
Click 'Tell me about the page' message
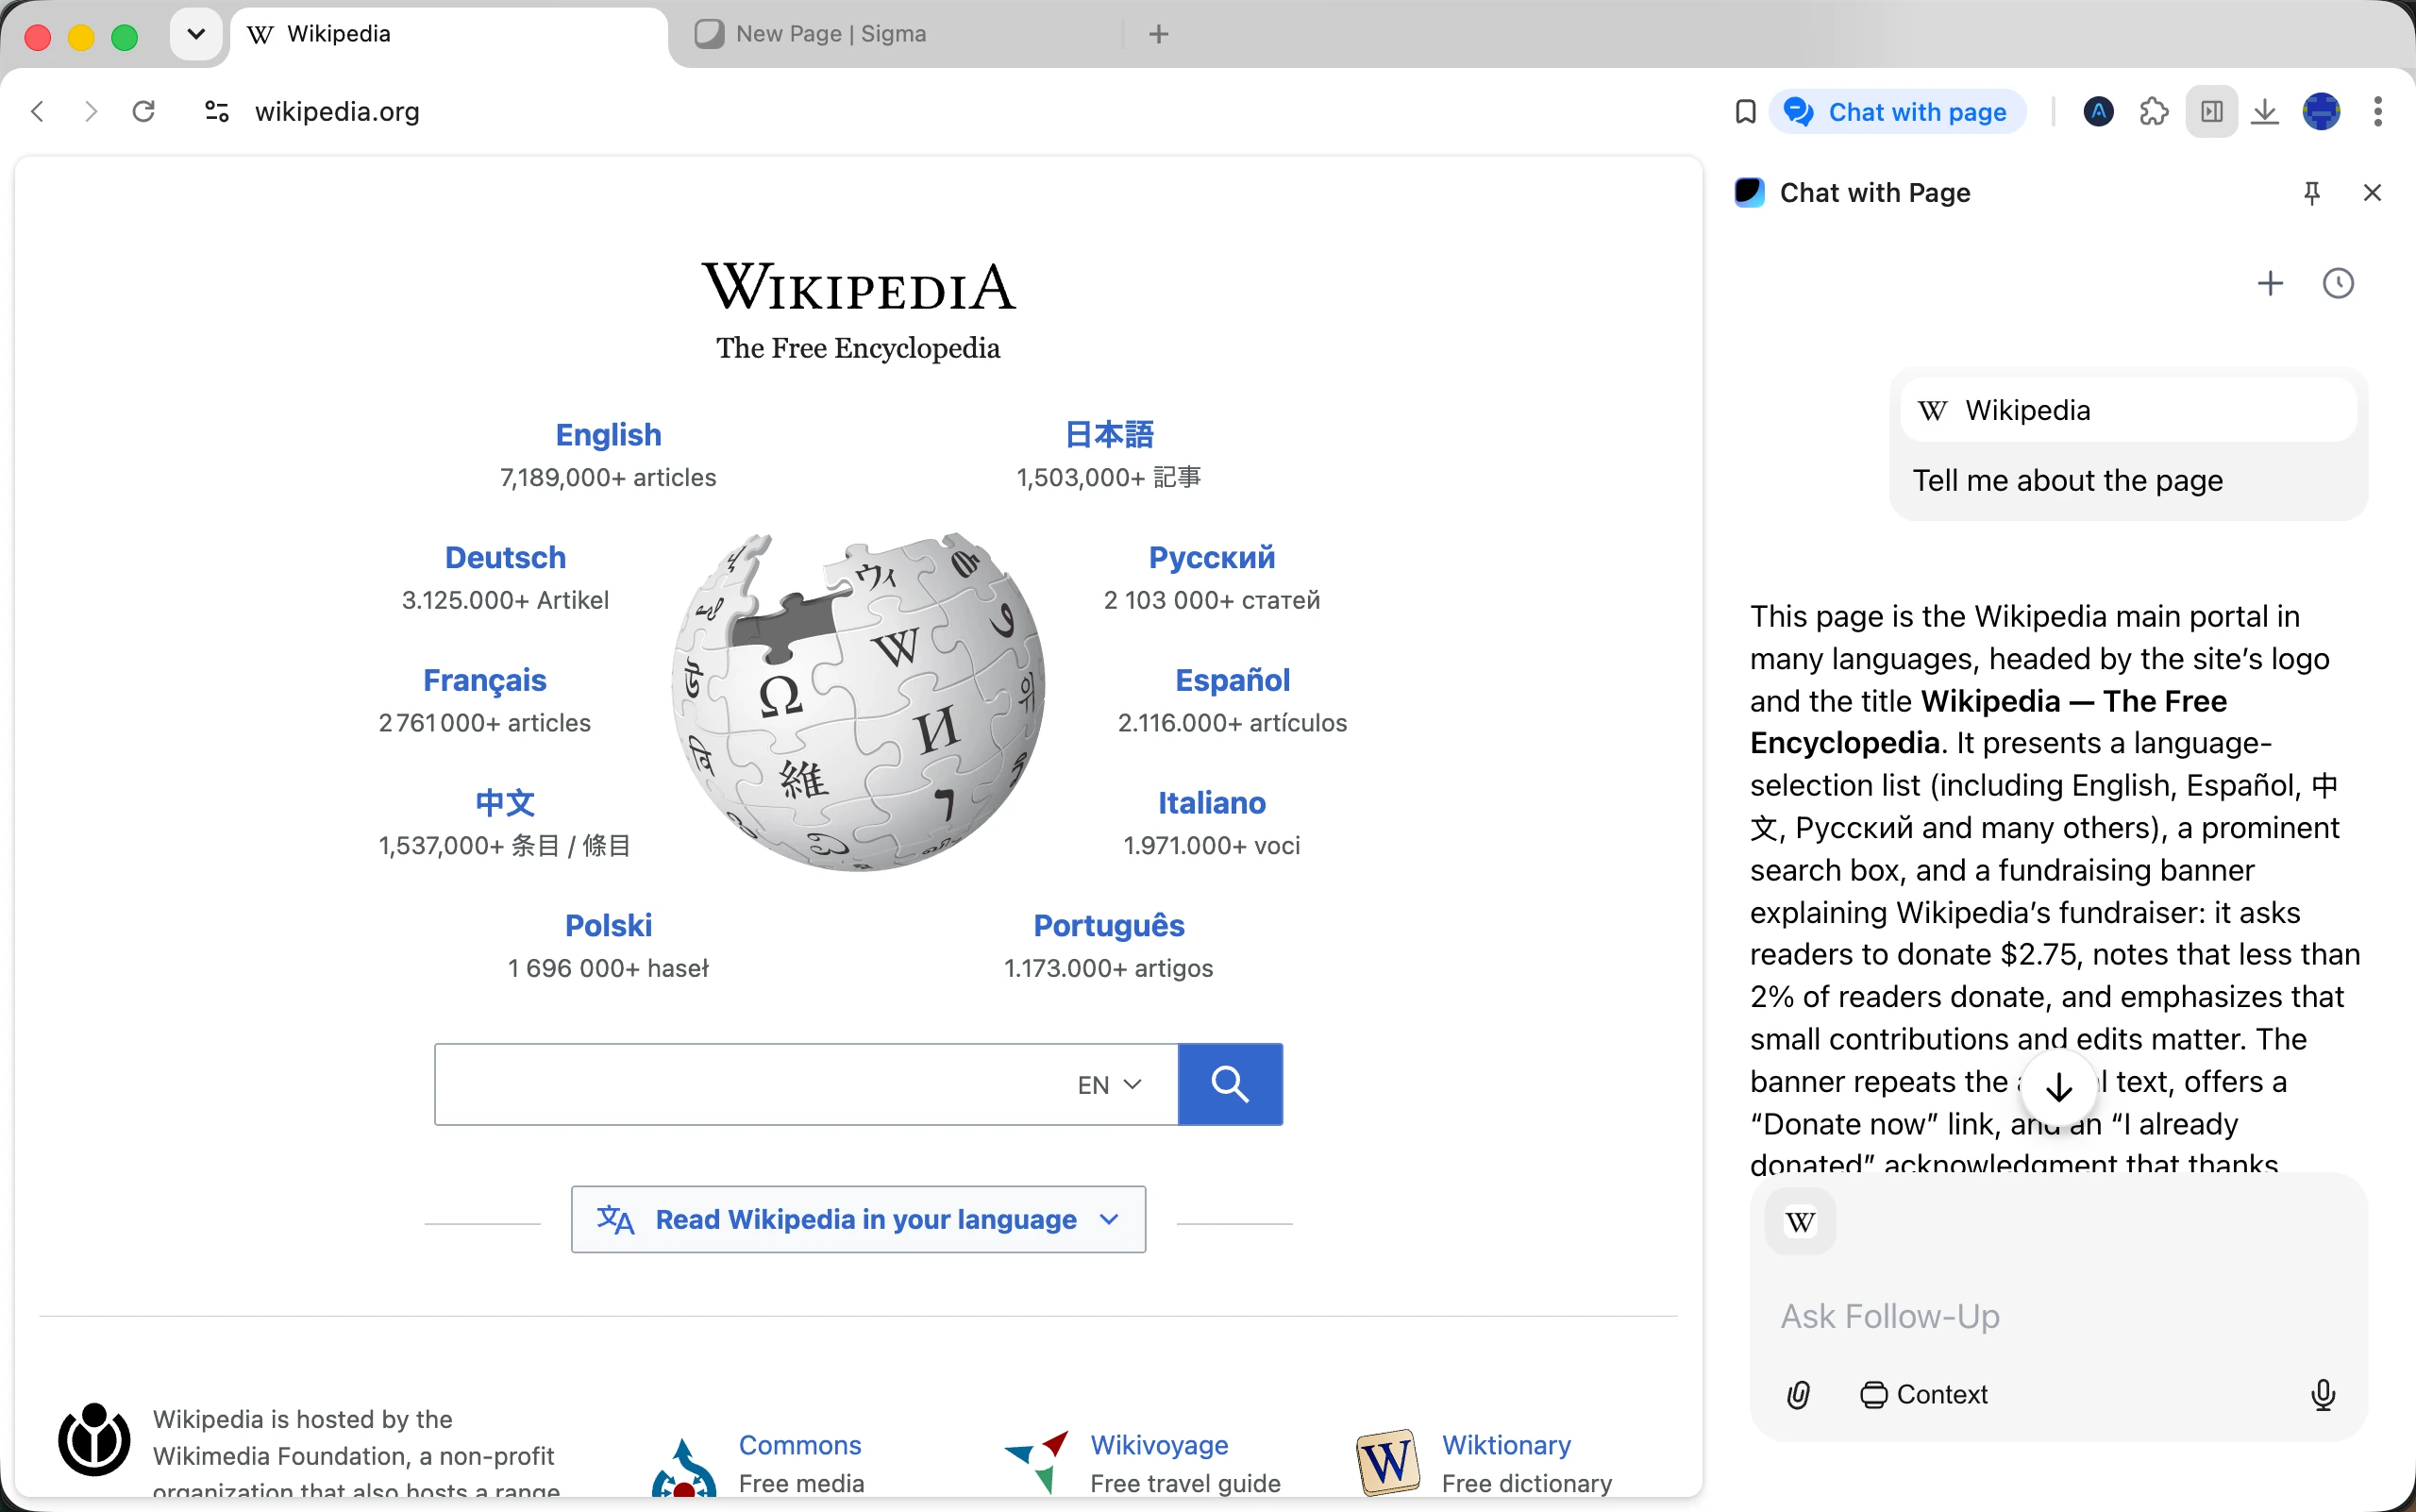(2067, 481)
